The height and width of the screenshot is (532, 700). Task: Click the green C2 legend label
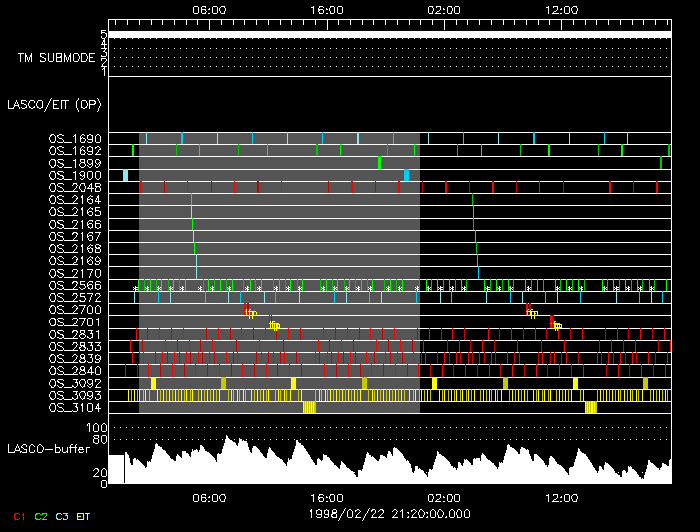pyautogui.click(x=40, y=516)
